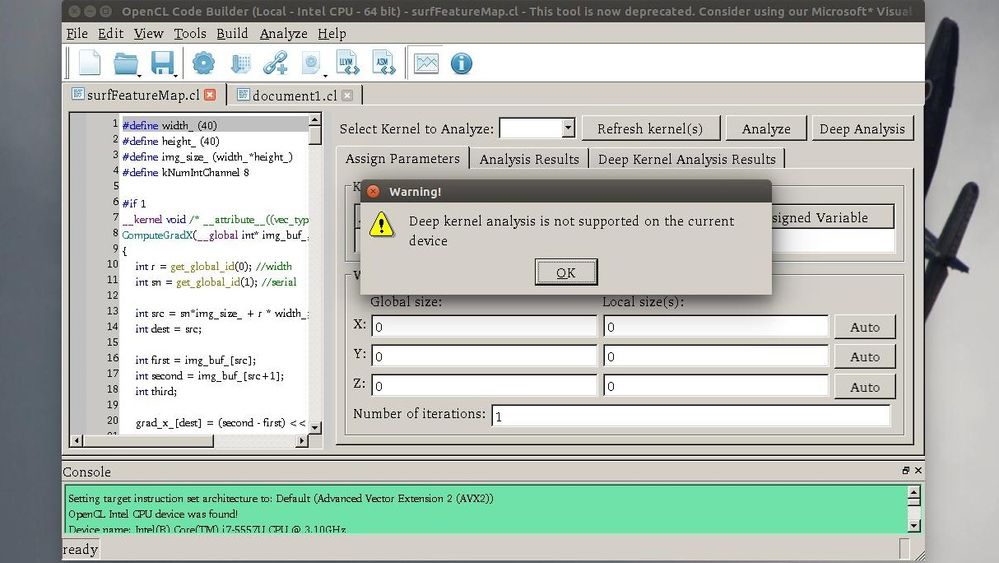Click the X global size field
999x563 pixels.
484,327
